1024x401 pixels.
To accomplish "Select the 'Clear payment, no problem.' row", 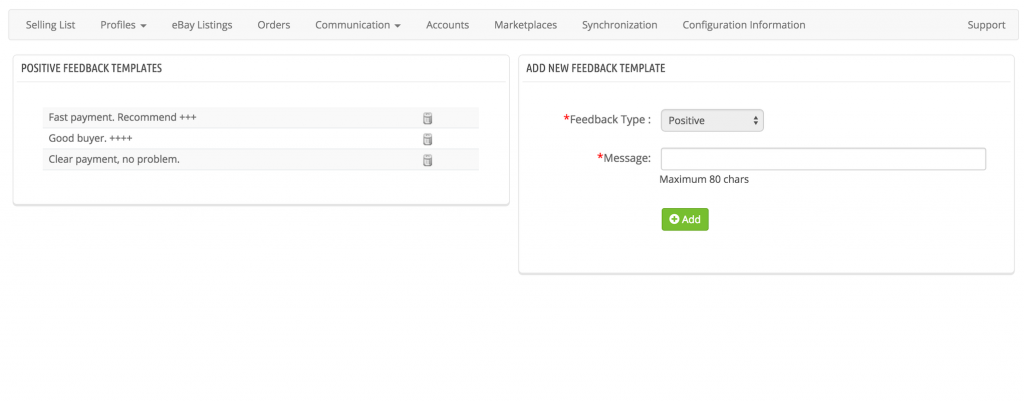I will tap(261, 159).
